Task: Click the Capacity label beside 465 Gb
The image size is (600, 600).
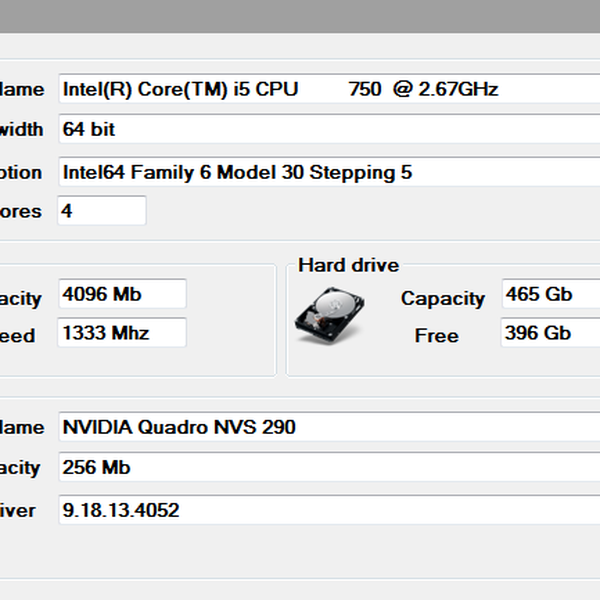Action: point(442,298)
